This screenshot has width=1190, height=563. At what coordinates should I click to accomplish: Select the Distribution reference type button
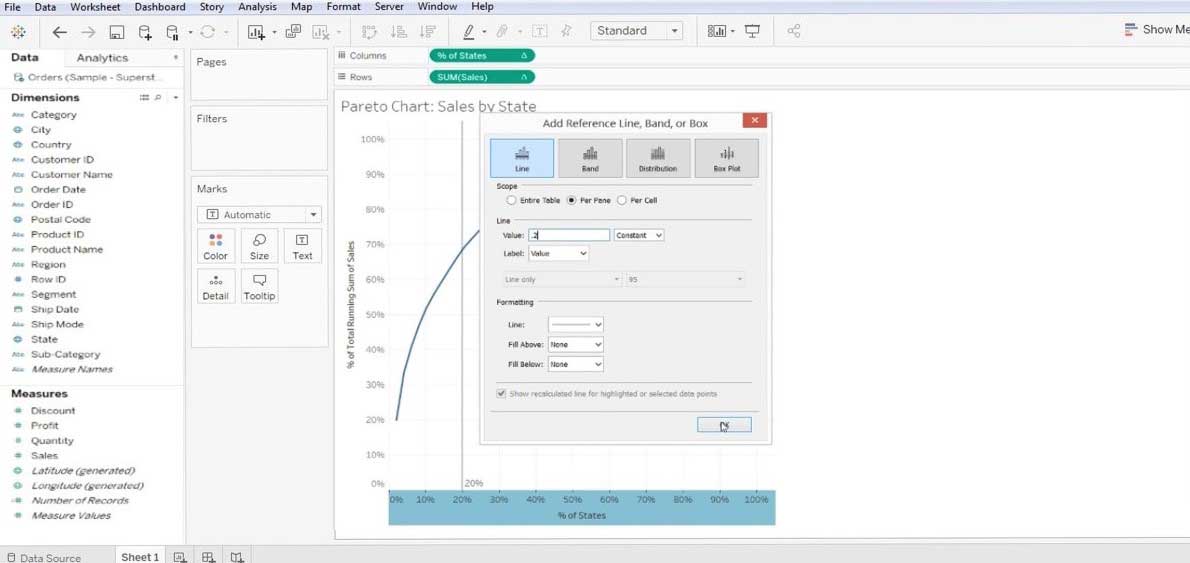click(x=658, y=158)
